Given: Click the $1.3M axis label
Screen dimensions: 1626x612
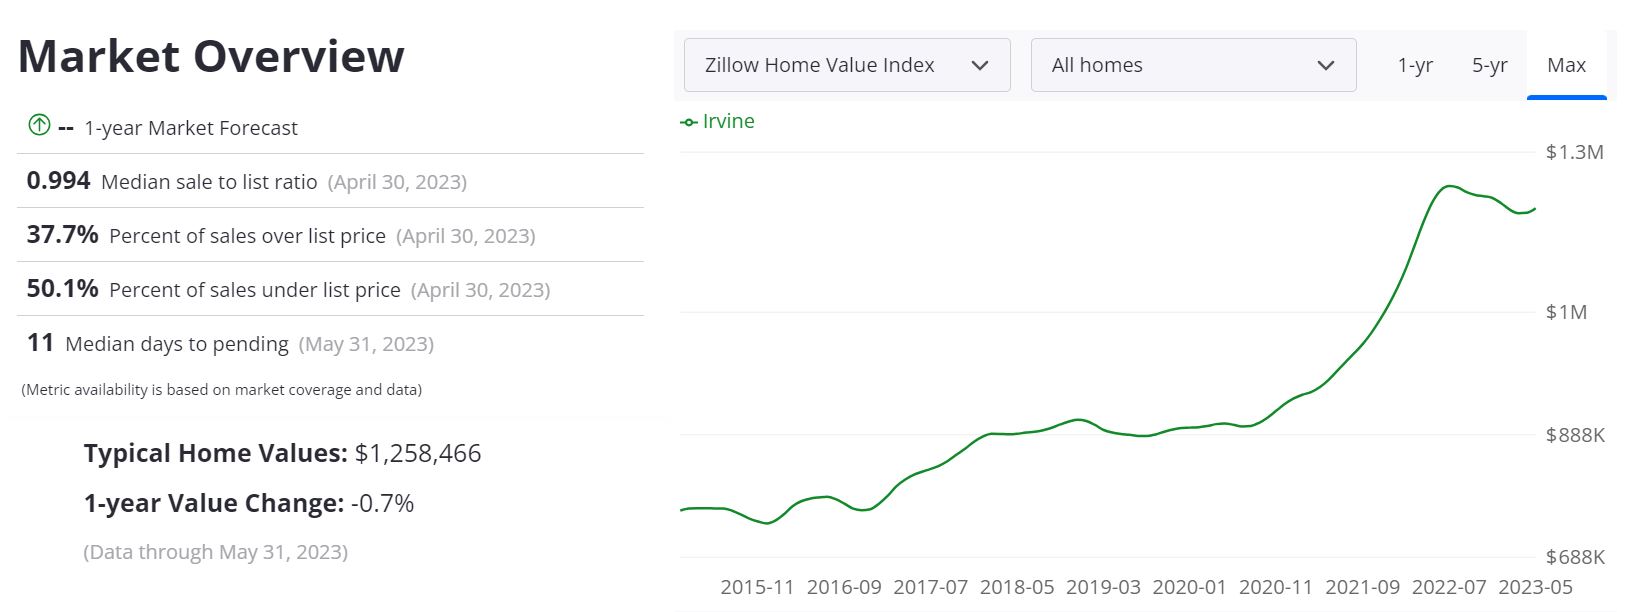Looking at the screenshot, I should click(x=1575, y=152).
